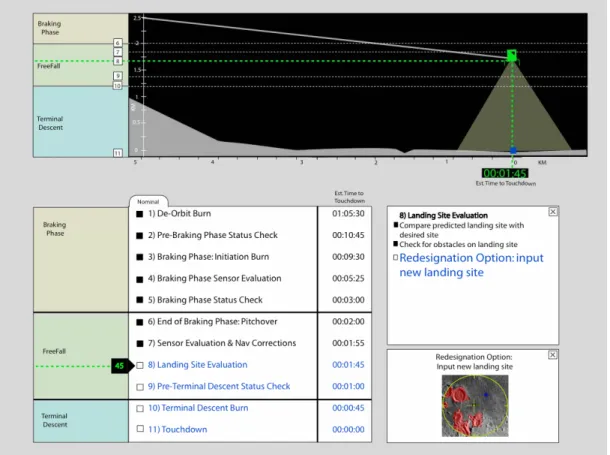Toggle checkbox for 6) End of Braking Phase: Pitchover
Image resolution: width=610 pixels, height=455 pixels.
point(140,322)
